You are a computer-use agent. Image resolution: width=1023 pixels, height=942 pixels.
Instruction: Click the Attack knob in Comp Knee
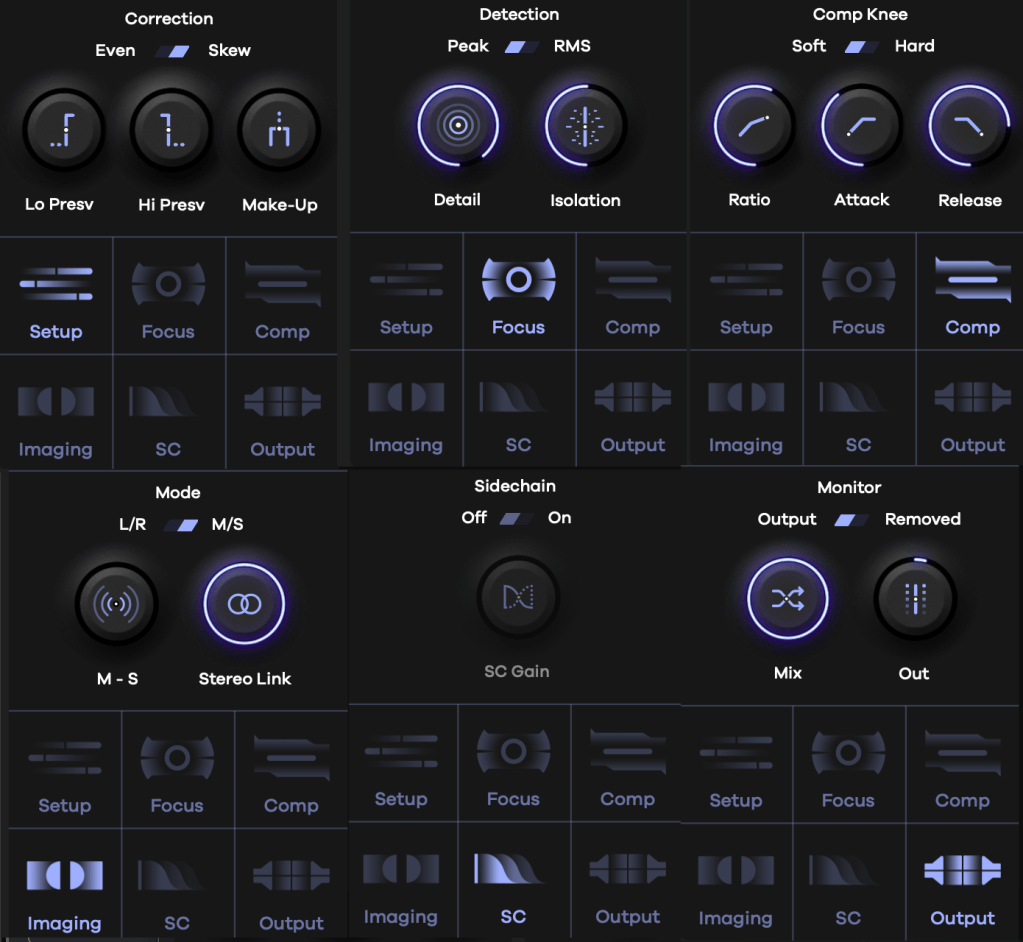[862, 126]
